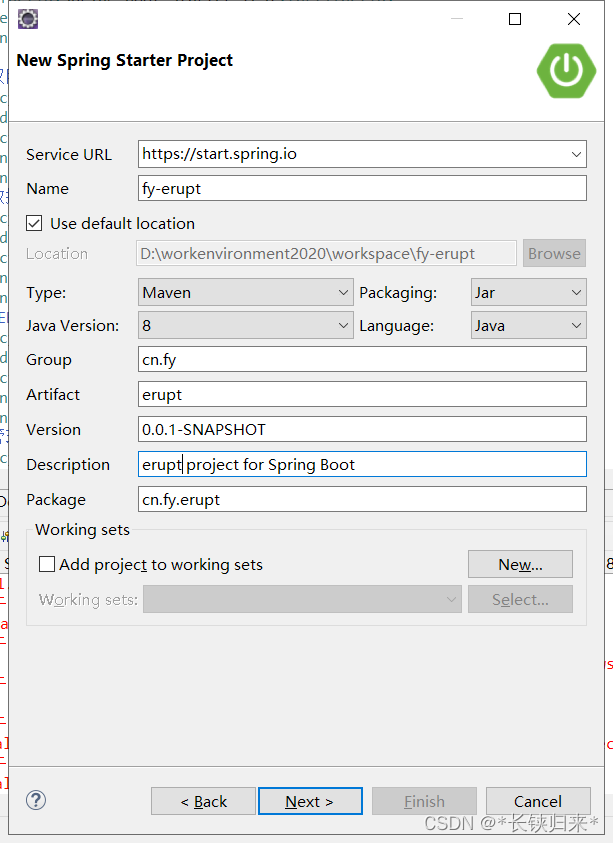Screen dimensions: 613x843
Task: Cancel the new project wizard
Action: tap(538, 801)
